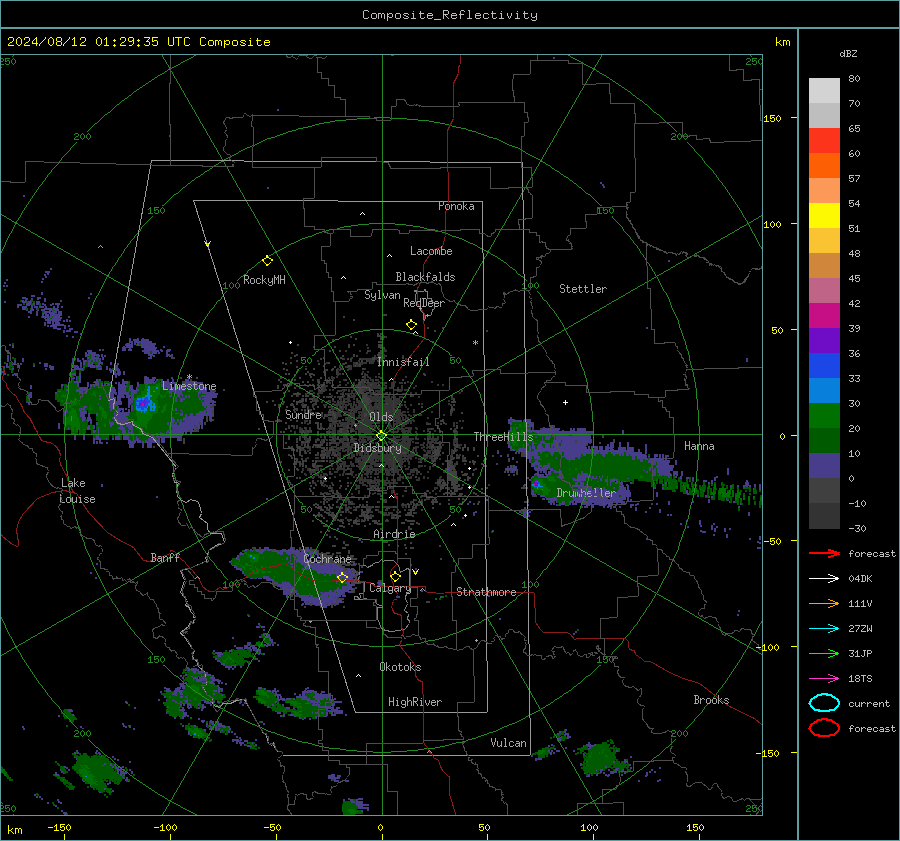
Task: Click the yellow diamond marker below RedDeer
Action: tap(412, 325)
